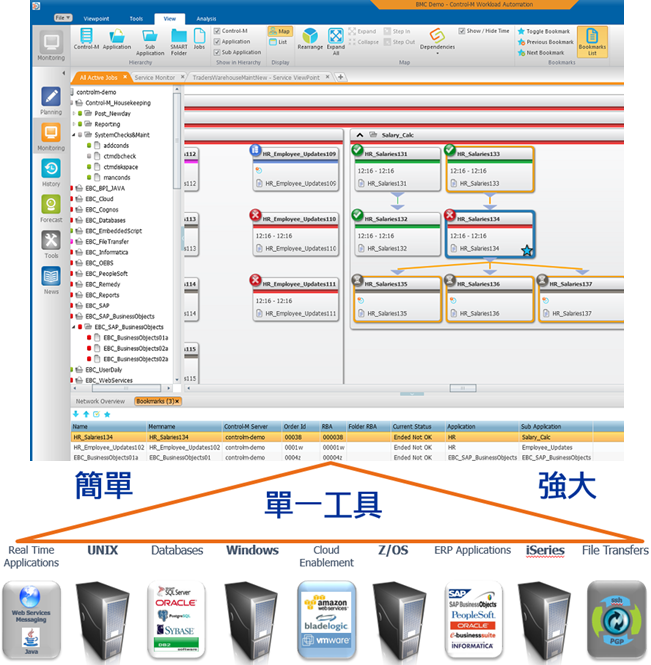The image size is (651, 665).
Task: Select HR_Employee_Updates110 job node
Action: coord(296,234)
